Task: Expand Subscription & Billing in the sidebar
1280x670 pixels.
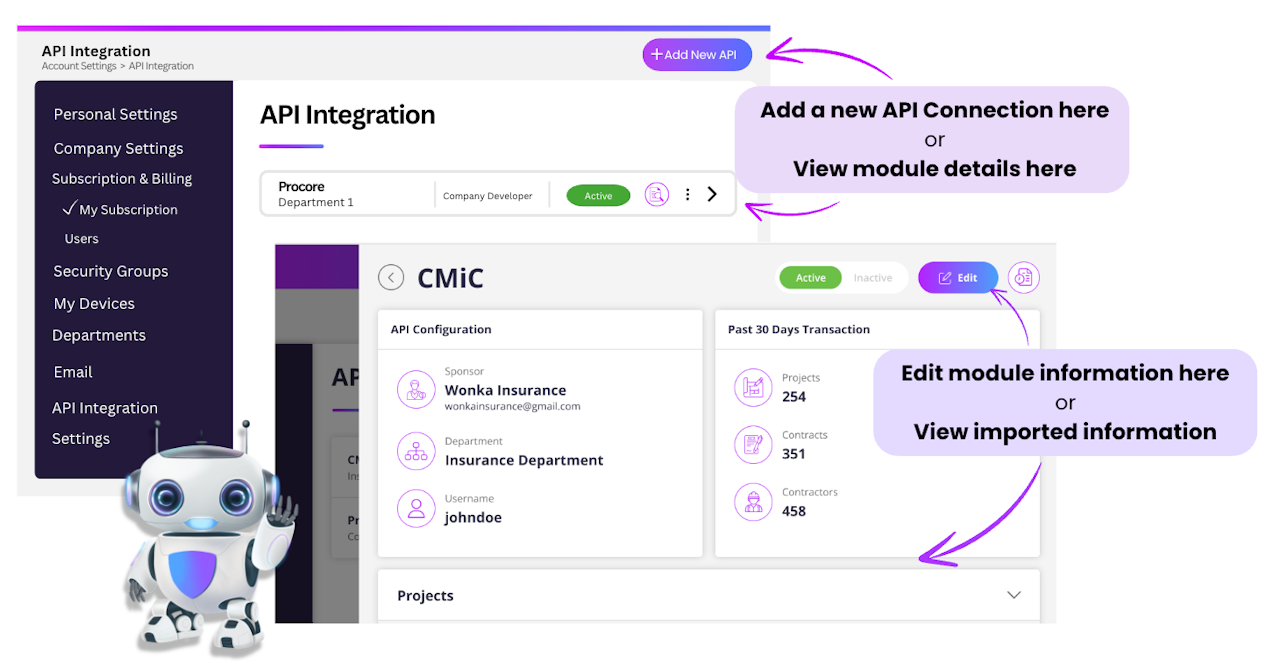Action: coord(122,179)
